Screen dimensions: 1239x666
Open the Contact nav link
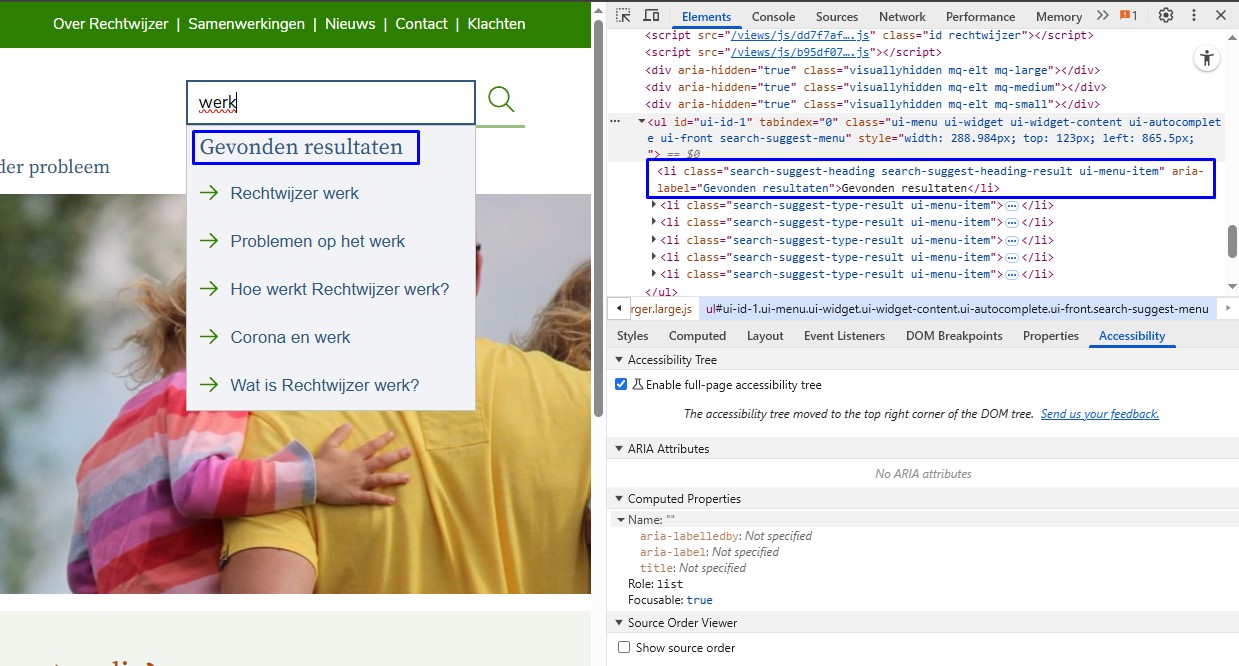[421, 24]
